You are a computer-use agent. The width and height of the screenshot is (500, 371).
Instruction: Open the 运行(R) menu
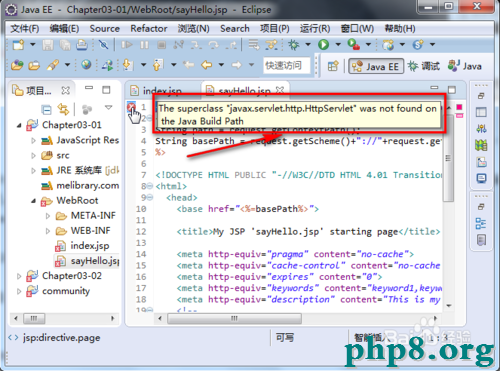(x=315, y=29)
